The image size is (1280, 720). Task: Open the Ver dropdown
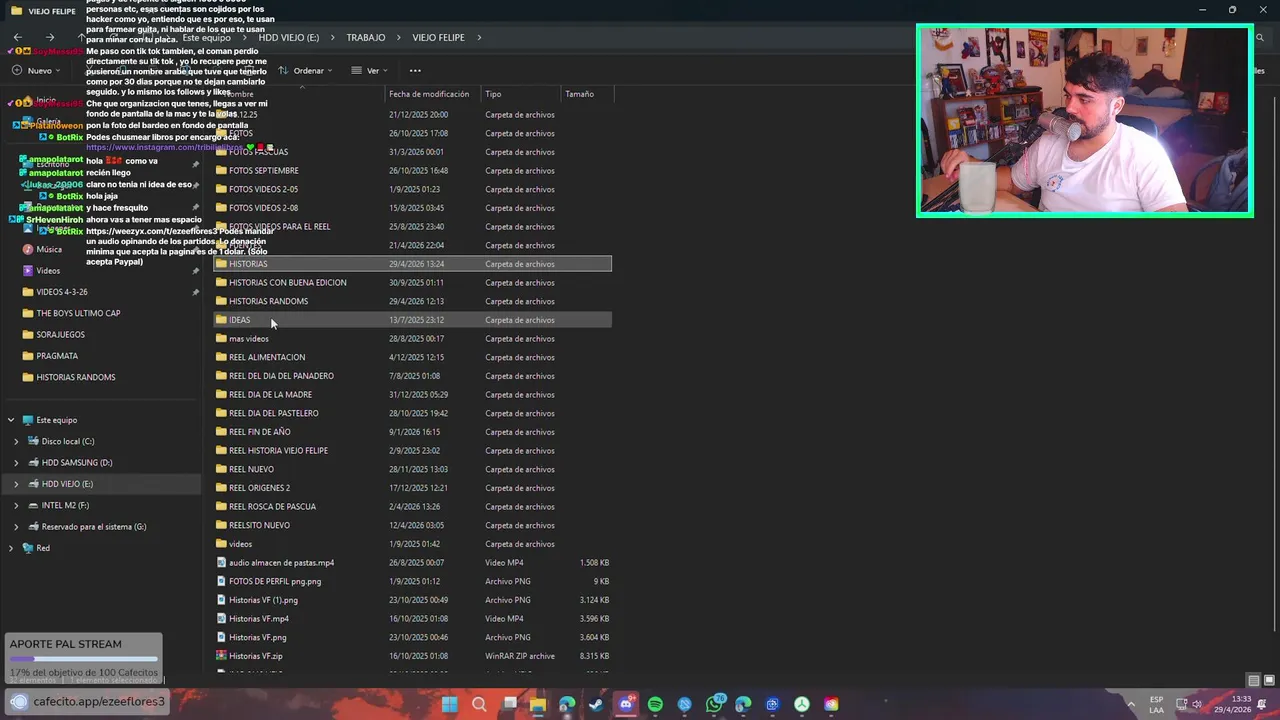tap(370, 70)
